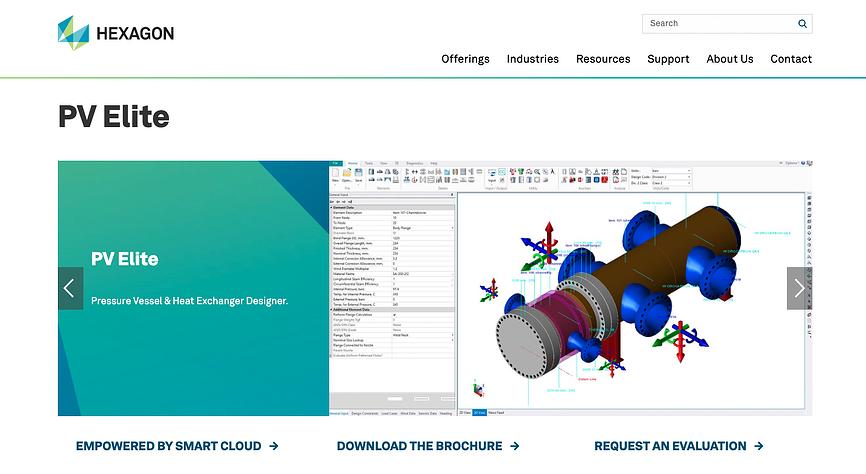Toggle the Perform Flange Calculation checkbox
The width and height of the screenshot is (866, 474).
click(x=394, y=315)
